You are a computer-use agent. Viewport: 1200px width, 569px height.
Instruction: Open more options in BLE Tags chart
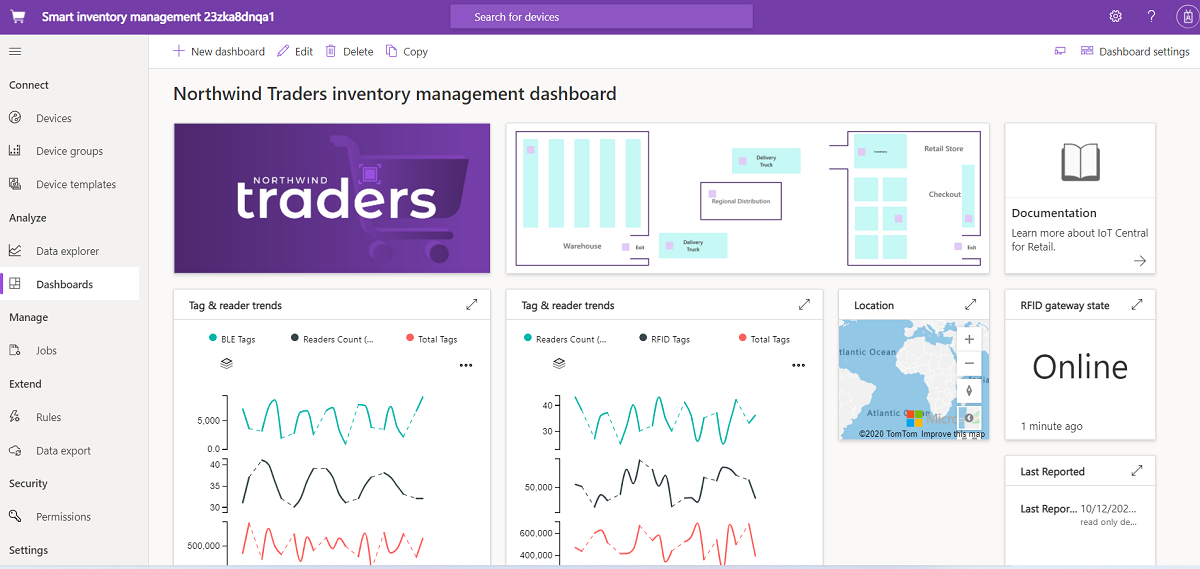[x=466, y=365]
